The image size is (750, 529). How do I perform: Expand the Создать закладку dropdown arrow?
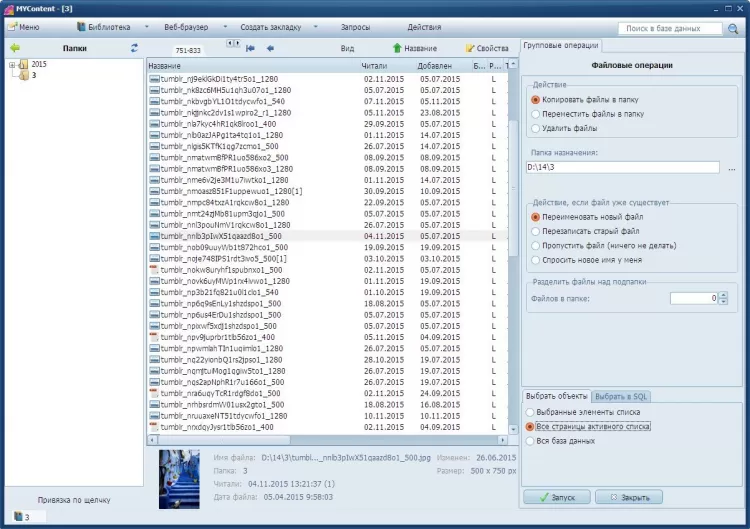point(316,27)
